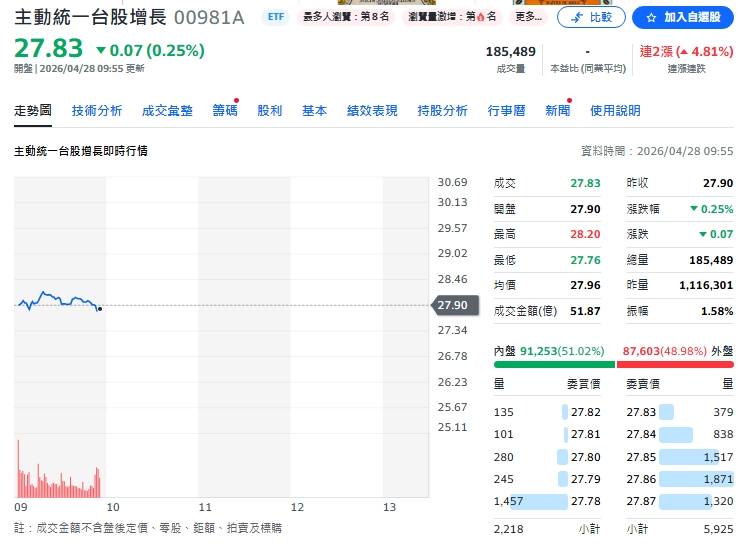The image size is (739, 548).
Task: Open the 基本 tab
Action: 314,111
